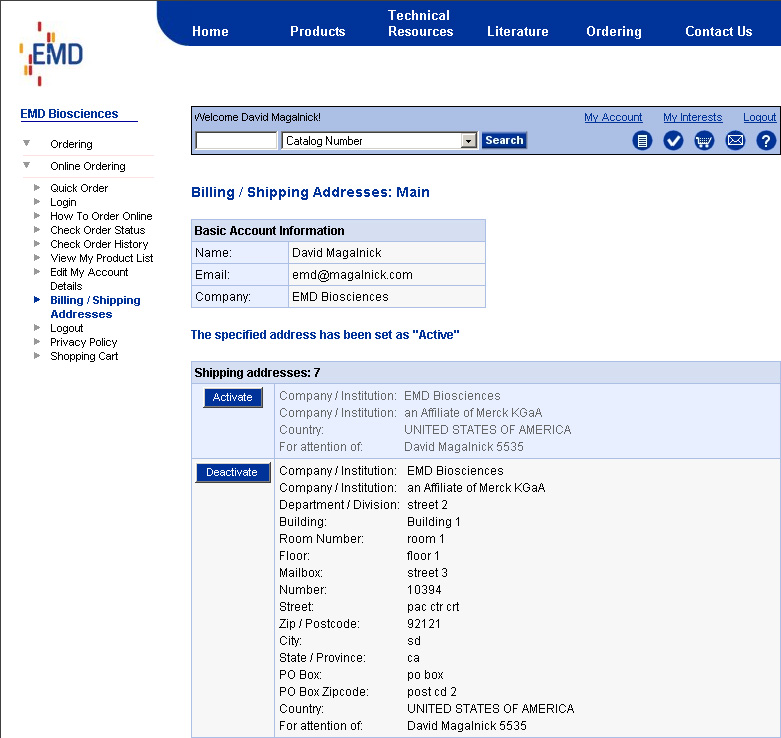Image resolution: width=781 pixels, height=738 pixels.
Task: Open the Catalog Number dropdown
Action: click(x=380, y=141)
